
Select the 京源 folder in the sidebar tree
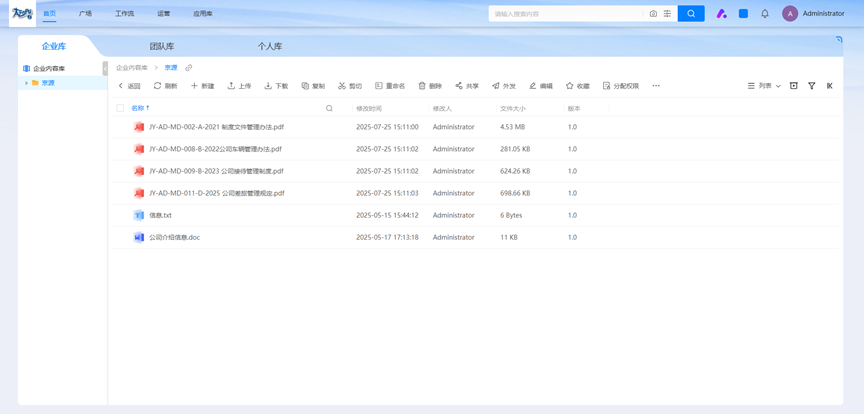pyautogui.click(x=48, y=83)
